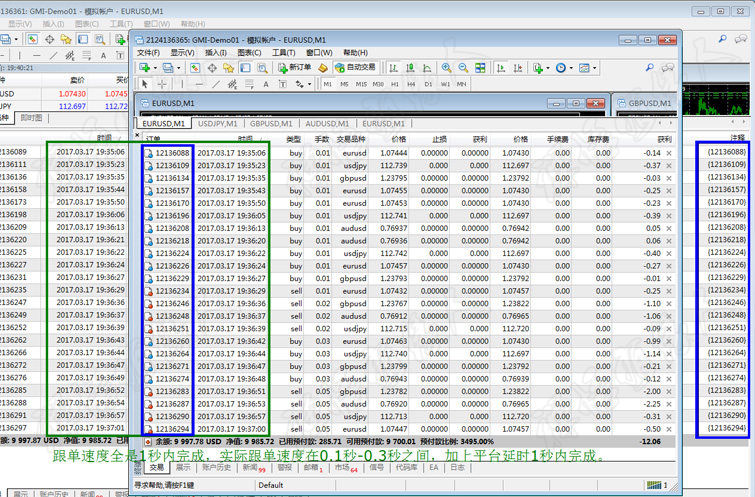The height and width of the screenshot is (497, 755).
Task: Open the MetaEditor yellow book icon
Action: [323, 68]
